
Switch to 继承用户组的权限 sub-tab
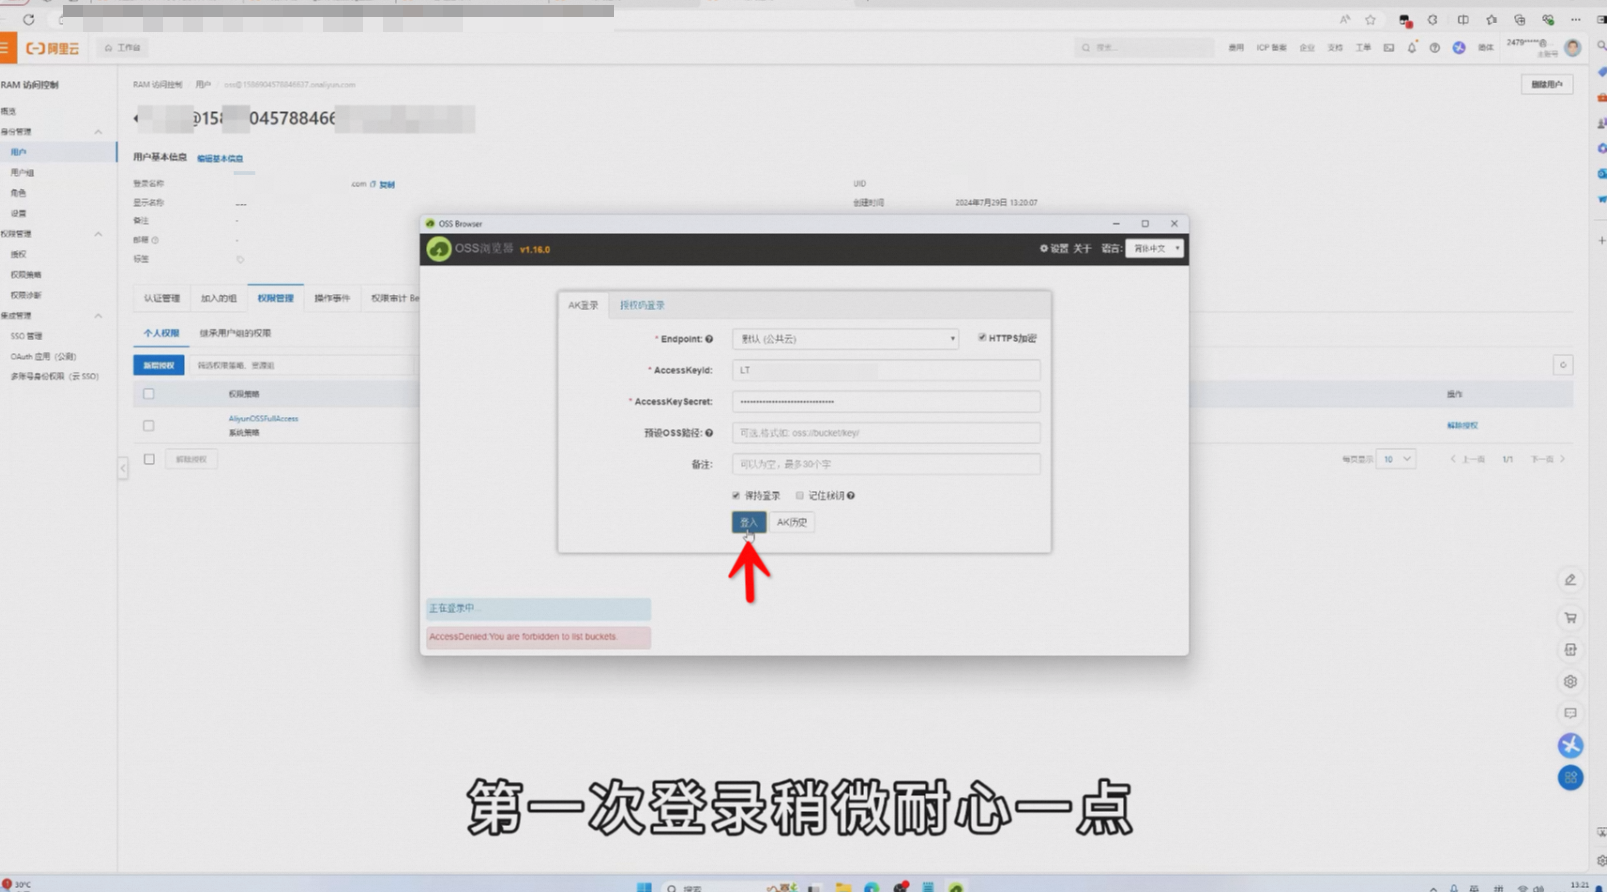click(x=235, y=333)
